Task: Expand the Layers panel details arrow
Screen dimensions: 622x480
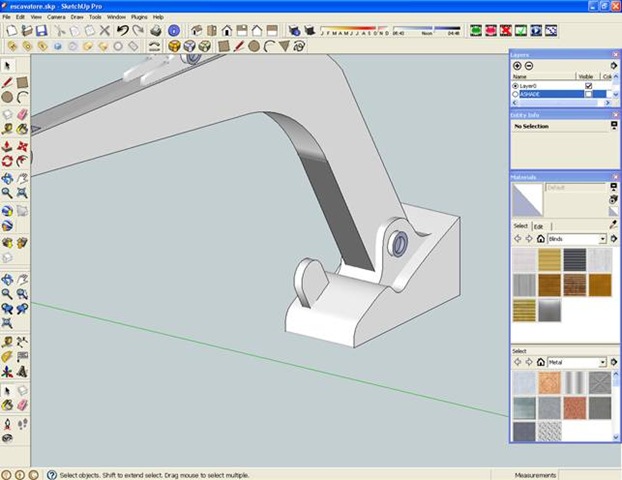Action: pos(613,65)
